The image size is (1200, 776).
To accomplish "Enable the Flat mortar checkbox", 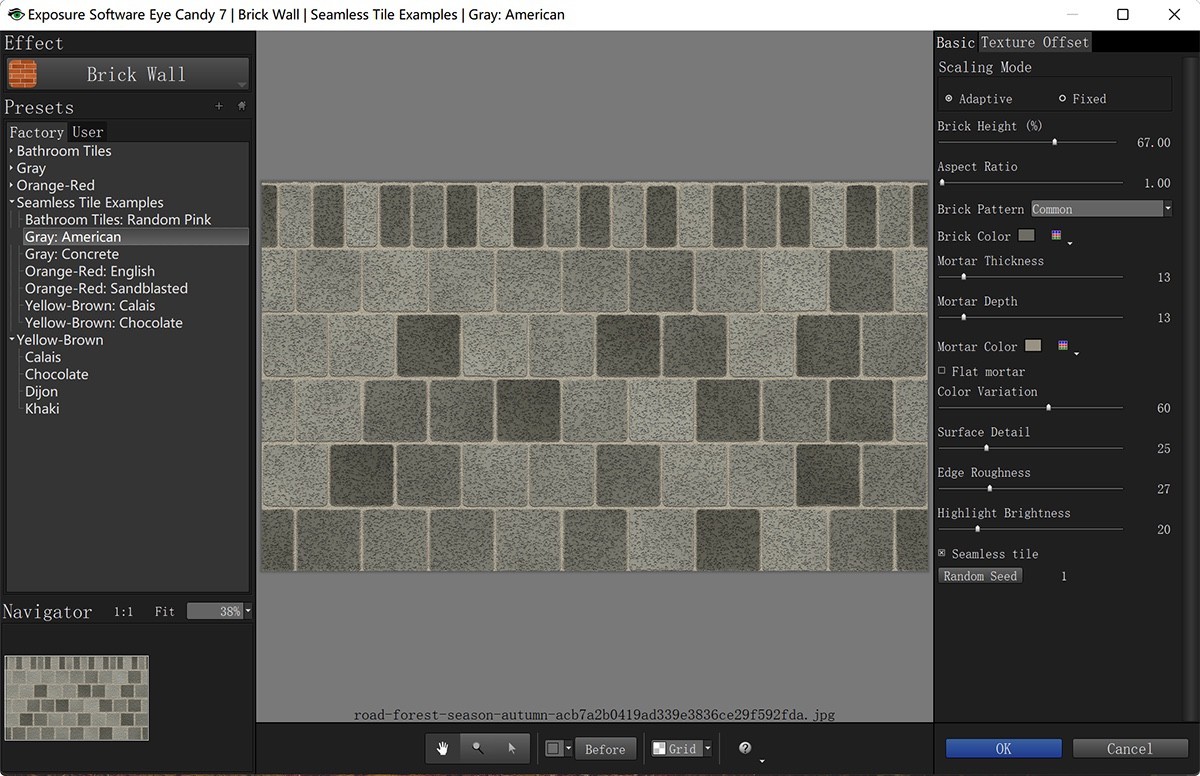I will click(x=942, y=371).
